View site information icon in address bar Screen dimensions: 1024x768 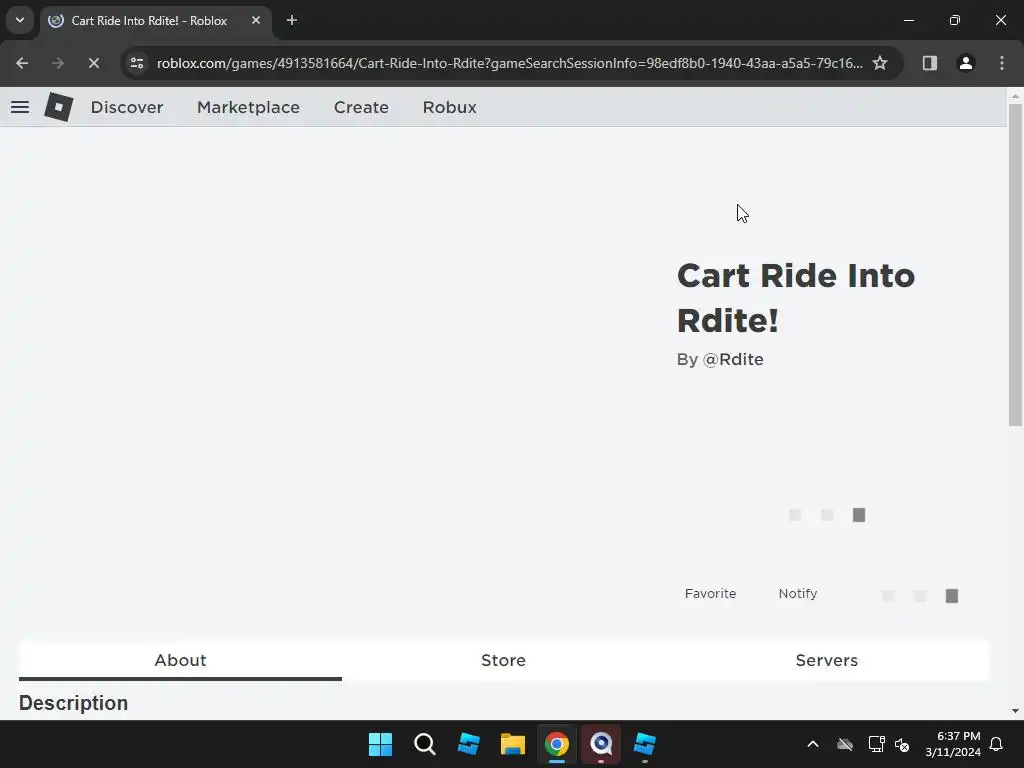(137, 63)
